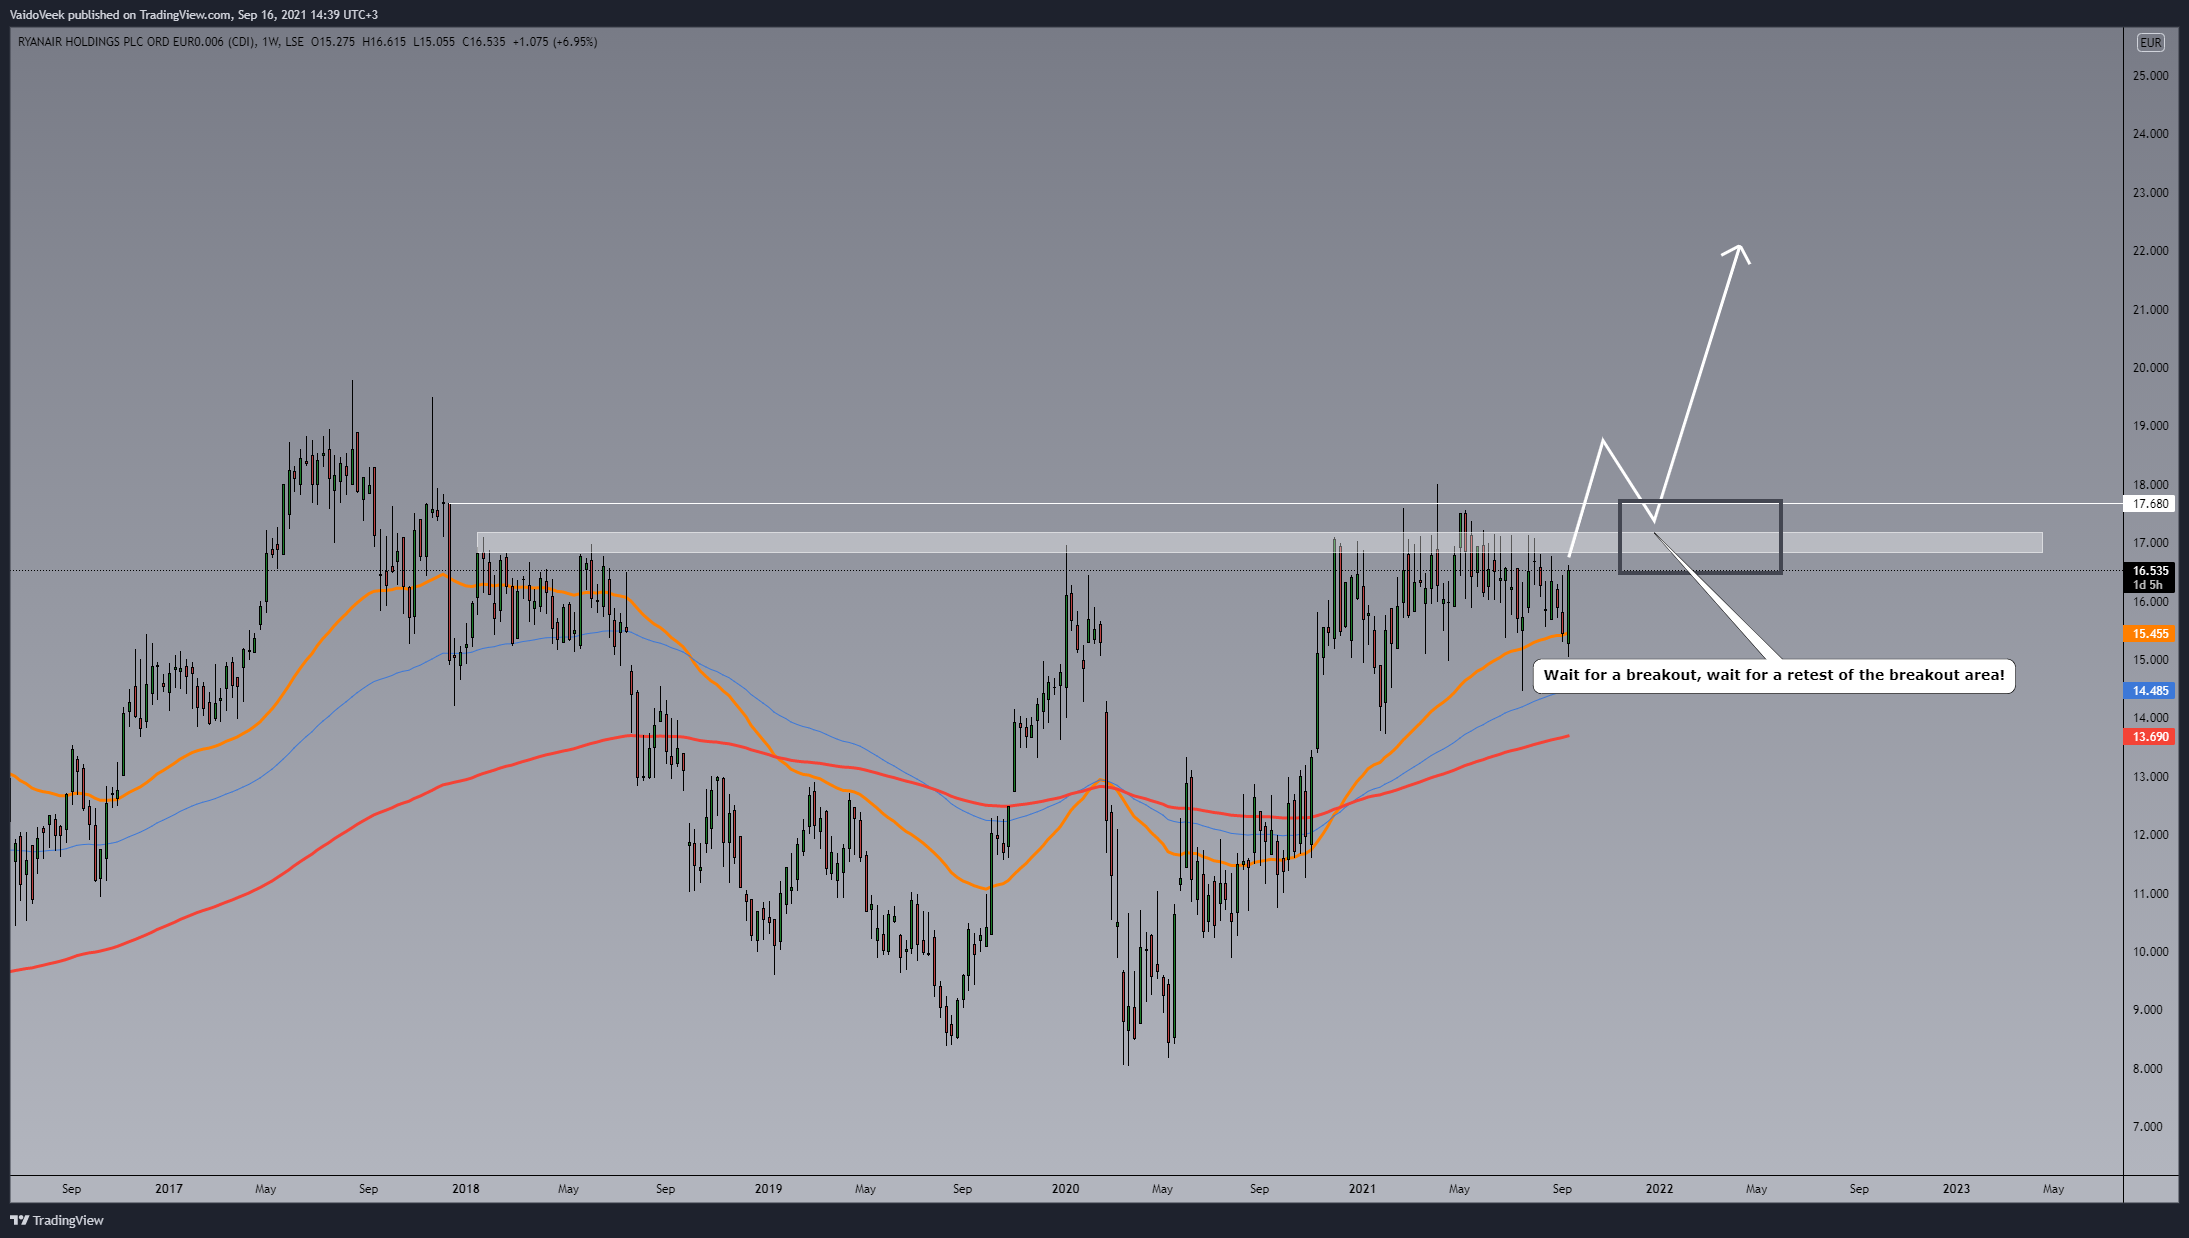Click the 2022 time axis label

pyautogui.click(x=1659, y=1189)
